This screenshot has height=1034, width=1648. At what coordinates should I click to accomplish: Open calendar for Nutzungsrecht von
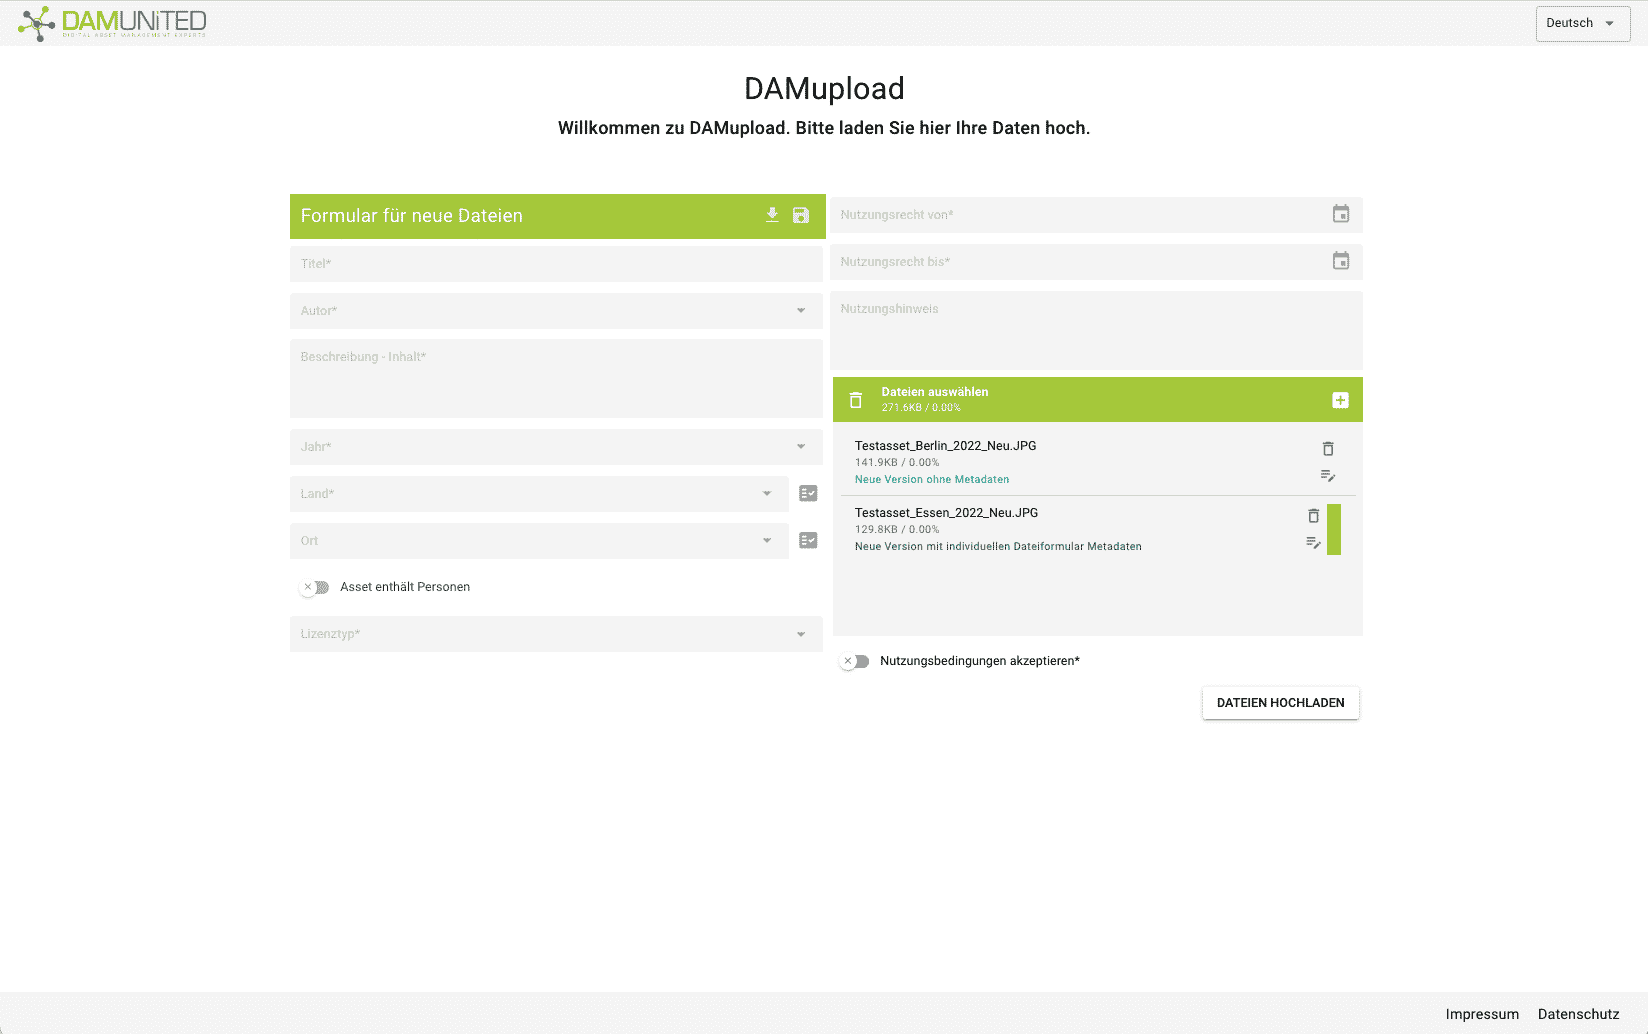coord(1341,214)
